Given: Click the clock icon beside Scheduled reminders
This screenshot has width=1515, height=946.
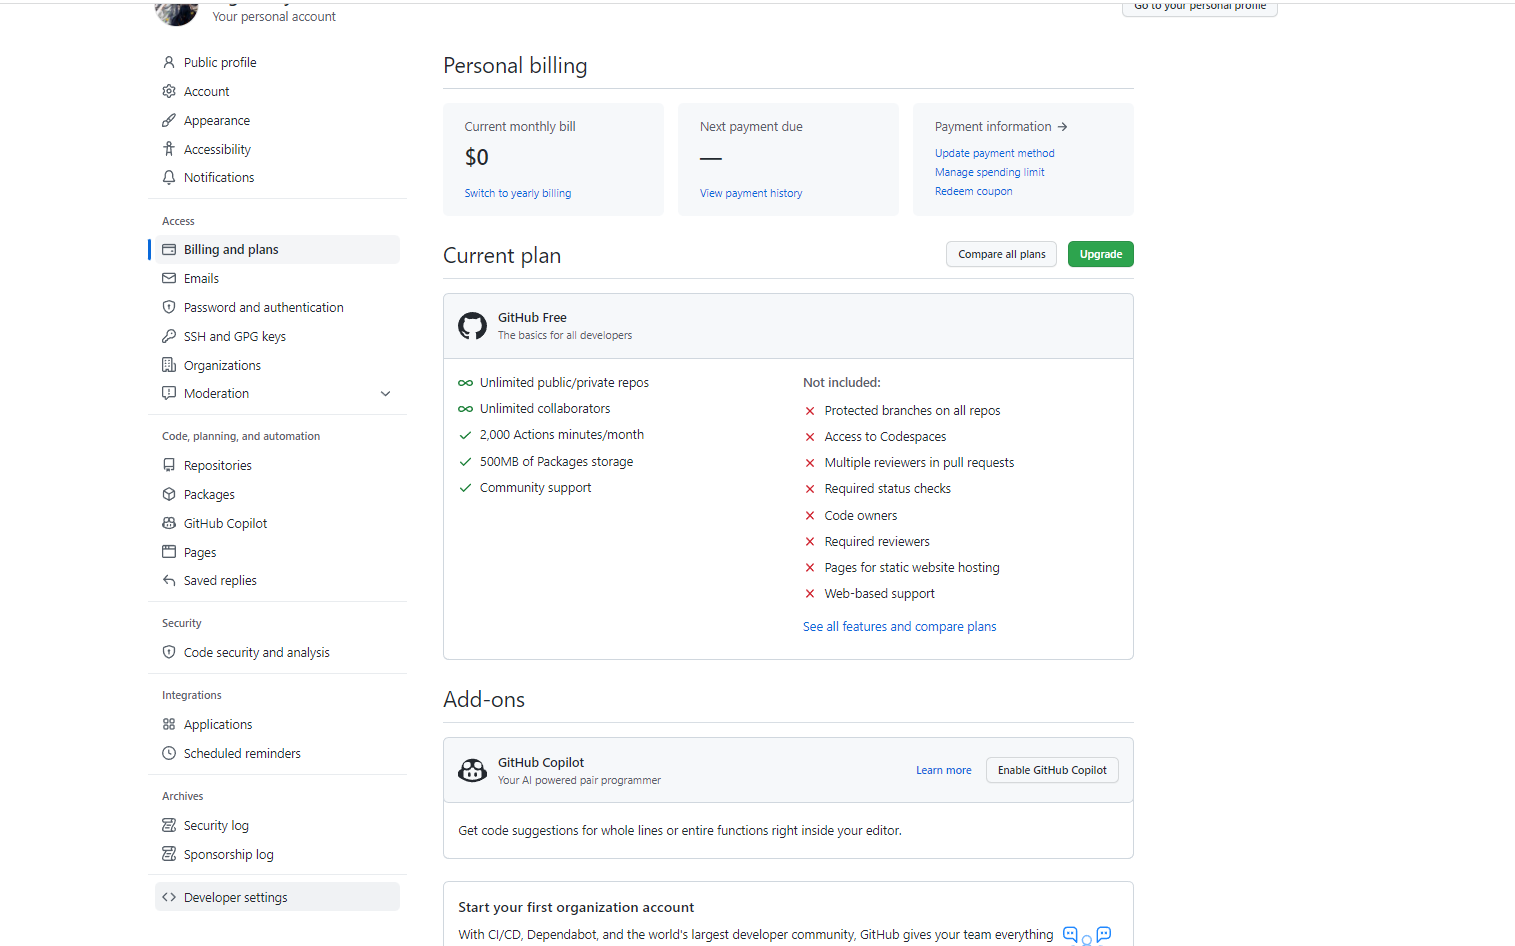Looking at the screenshot, I should click(x=169, y=753).
